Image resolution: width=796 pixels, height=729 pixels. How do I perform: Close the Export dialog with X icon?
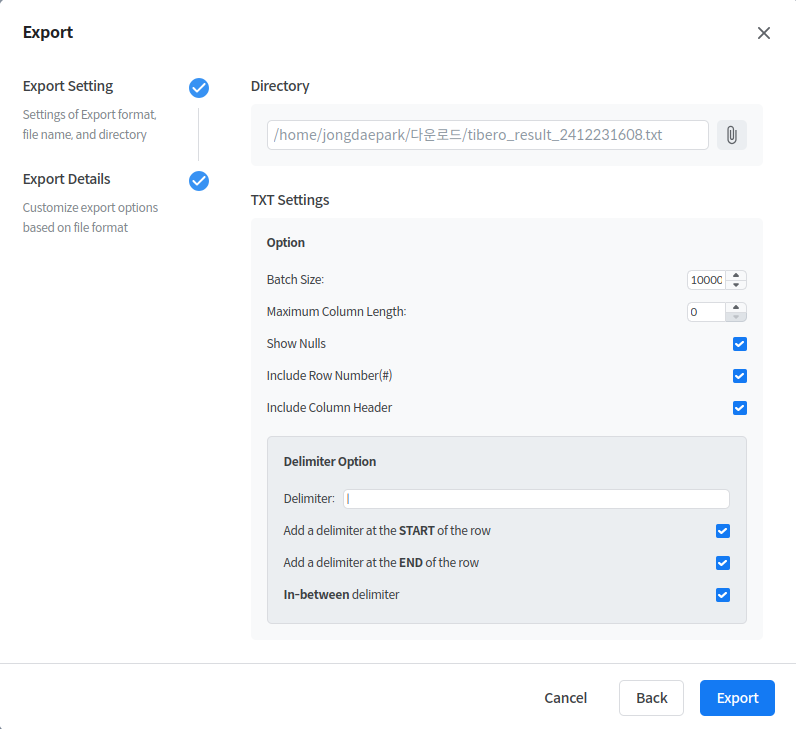[764, 33]
